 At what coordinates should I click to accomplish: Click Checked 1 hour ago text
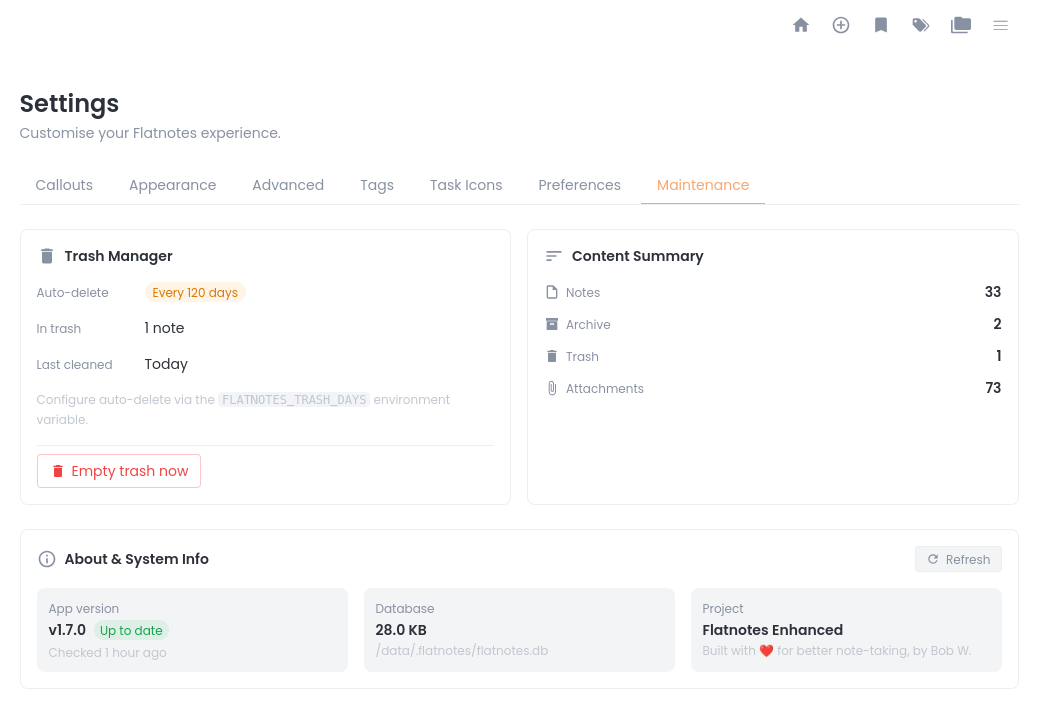tap(107, 653)
